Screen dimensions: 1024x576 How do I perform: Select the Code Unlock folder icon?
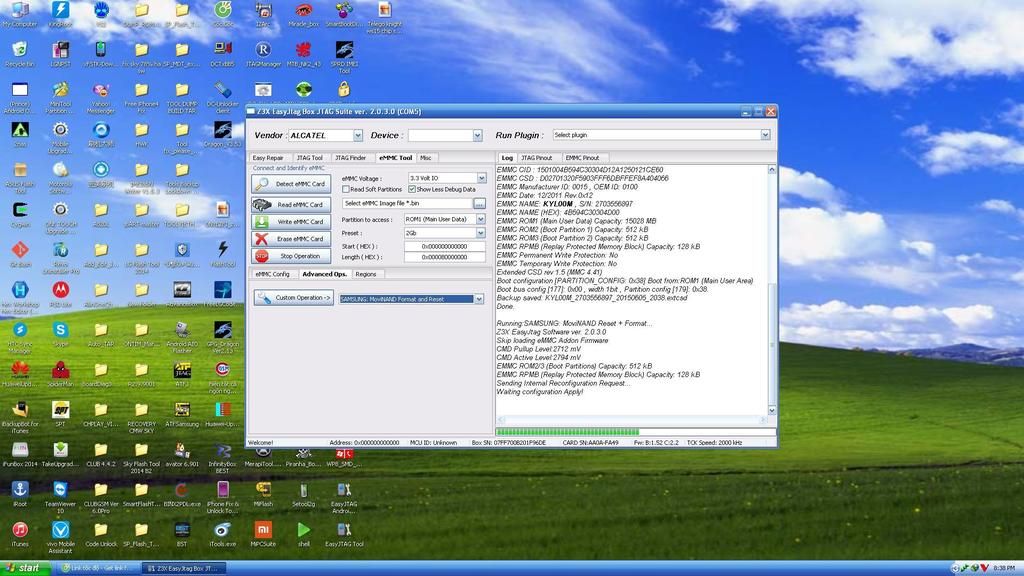(x=101, y=534)
